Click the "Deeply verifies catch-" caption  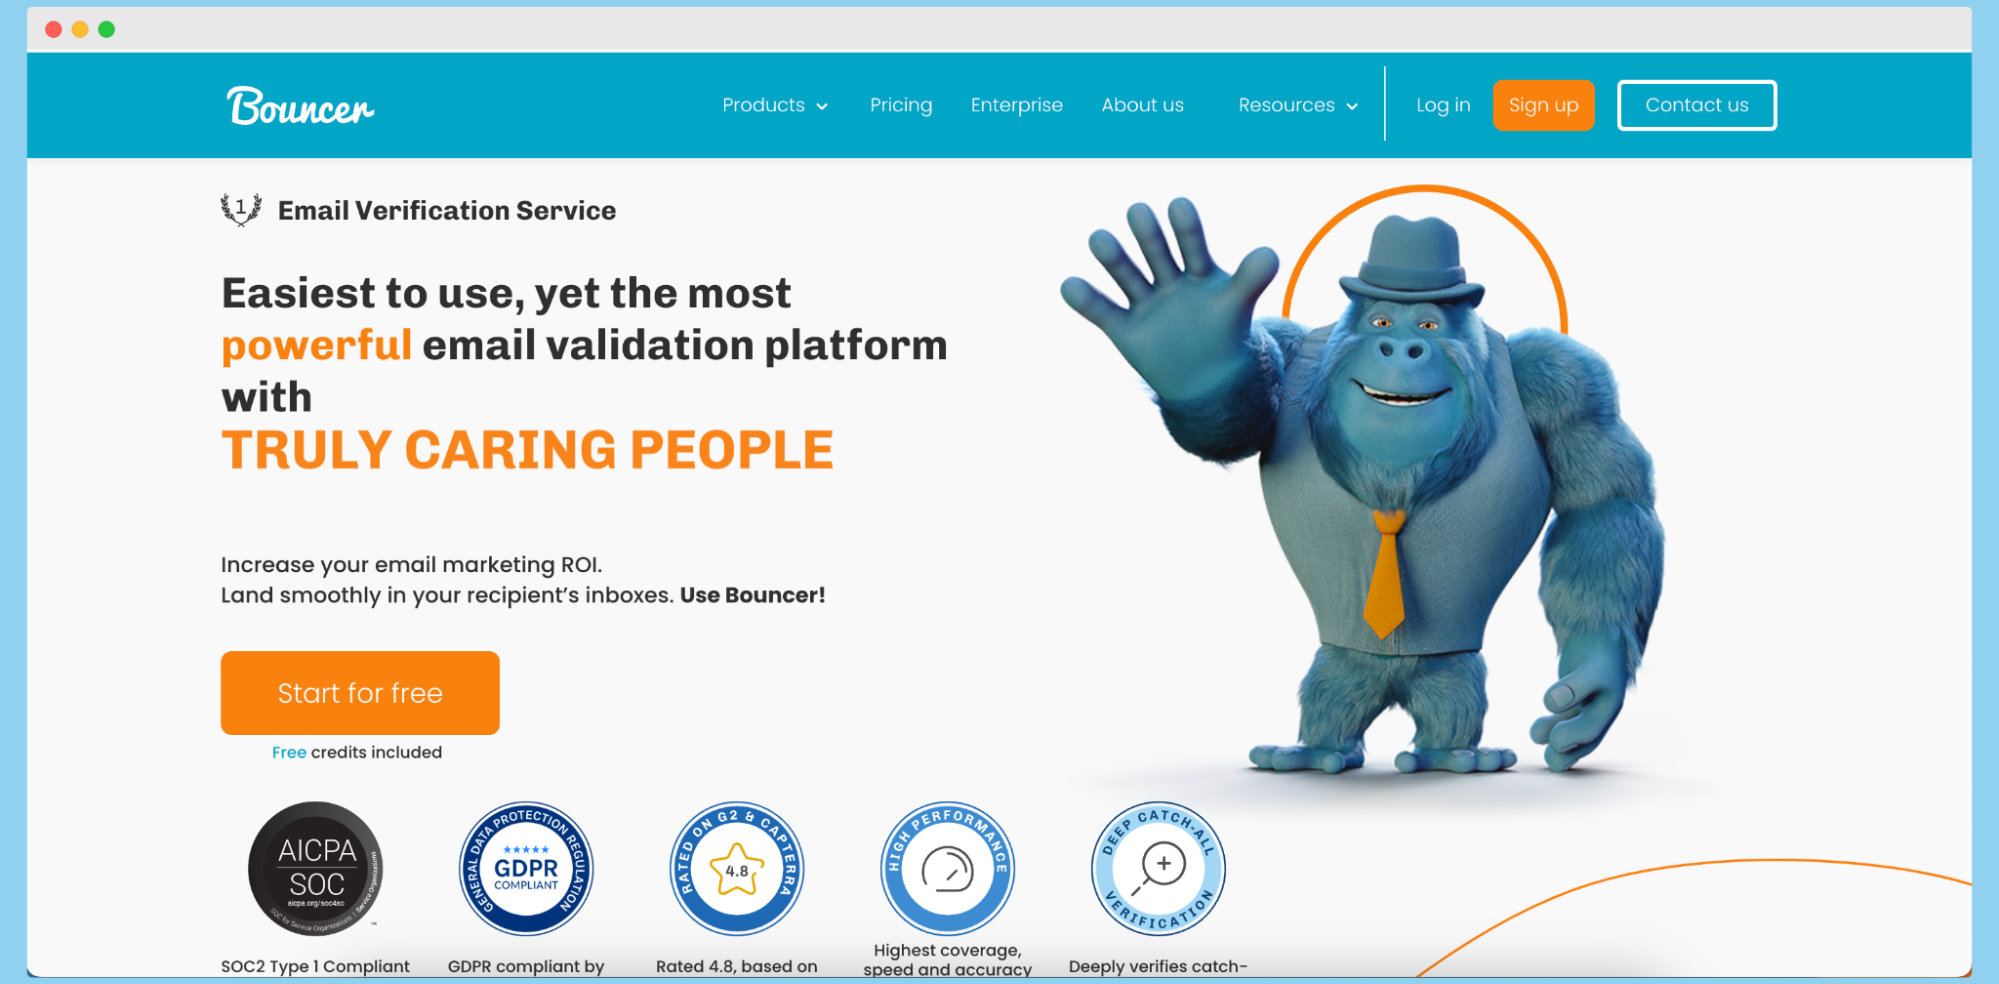[x=1158, y=966]
